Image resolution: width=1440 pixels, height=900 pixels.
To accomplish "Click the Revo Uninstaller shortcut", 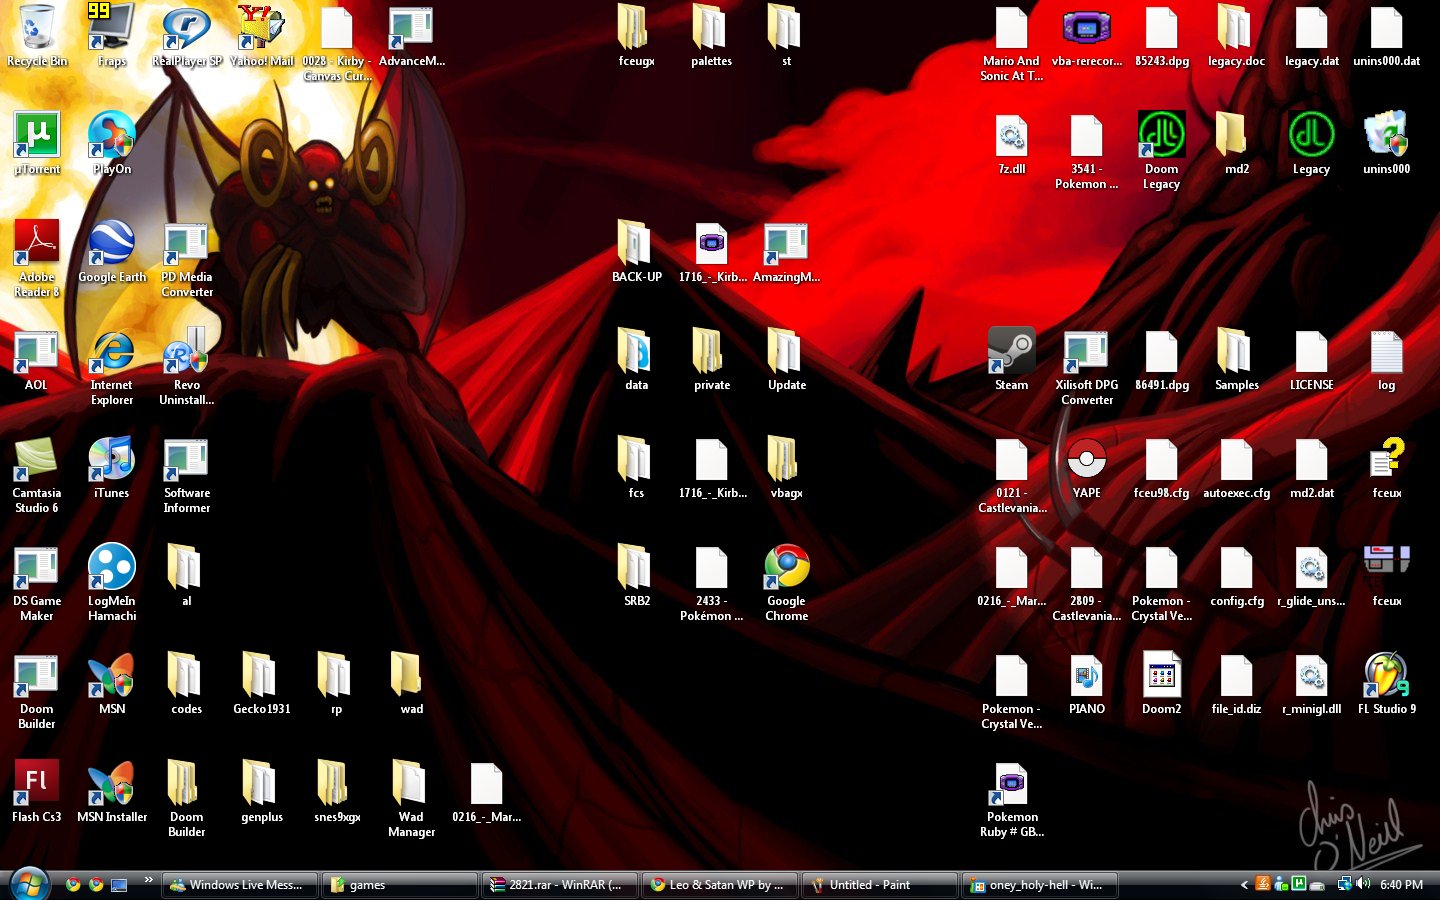I will [x=187, y=367].
